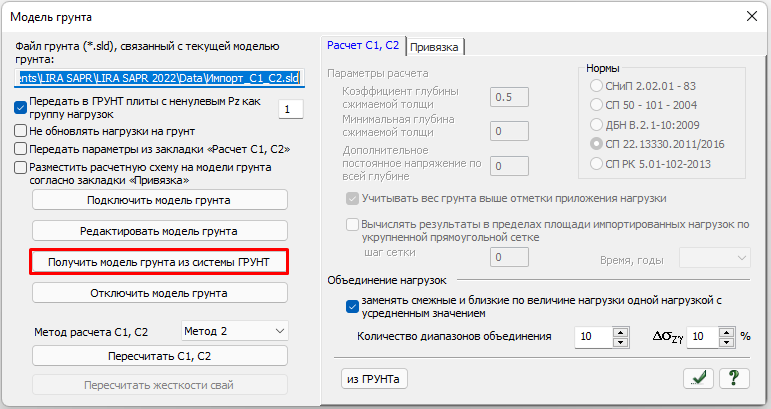This screenshot has width=771, height=409.
Task: Click 'Получить модель грунта из системы ГРУНТ'
Action: [x=160, y=262]
